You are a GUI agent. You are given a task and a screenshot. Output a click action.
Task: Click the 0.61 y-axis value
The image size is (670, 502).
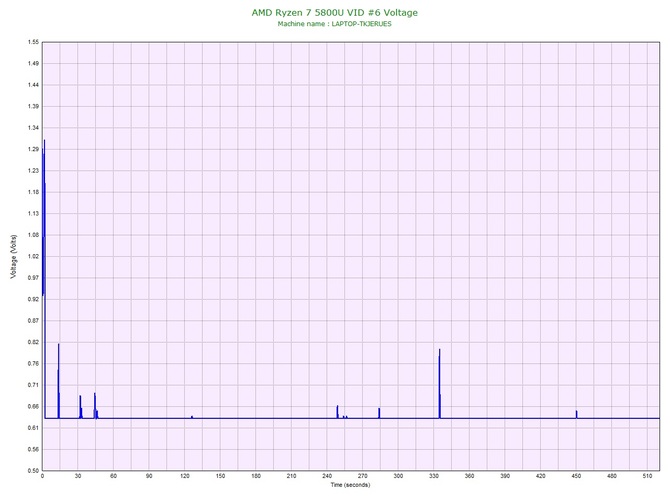coord(33,428)
